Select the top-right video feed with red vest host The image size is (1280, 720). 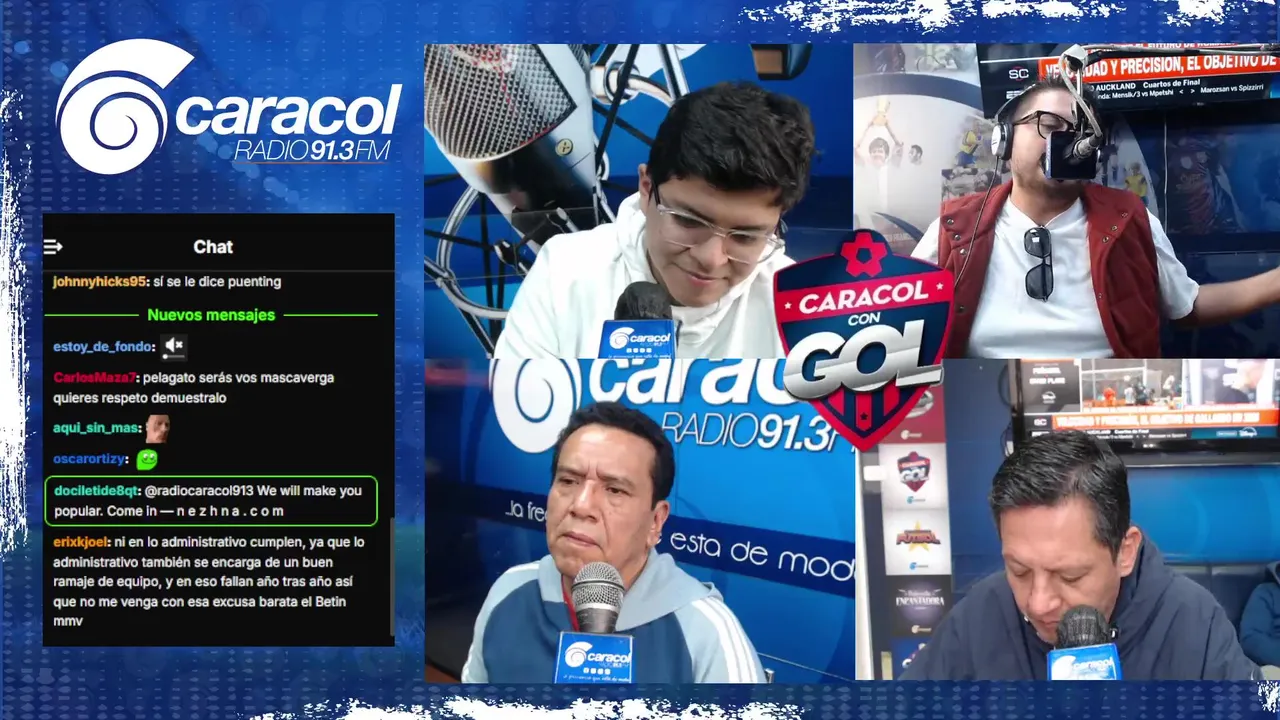click(x=1067, y=201)
